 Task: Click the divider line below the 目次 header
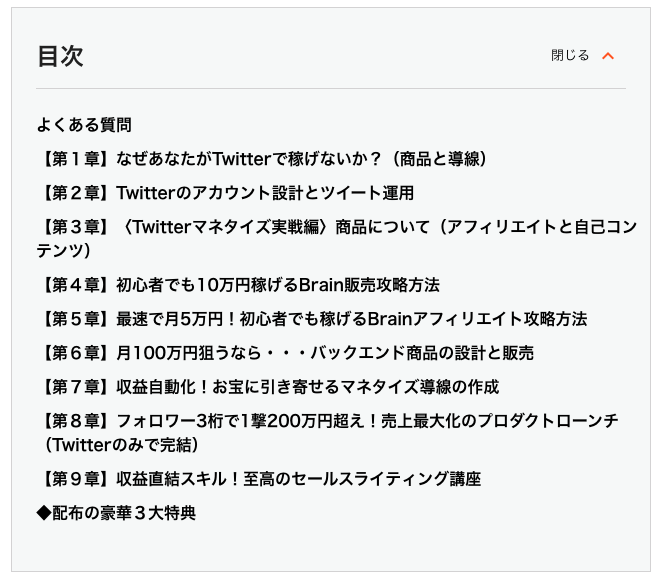point(330,89)
